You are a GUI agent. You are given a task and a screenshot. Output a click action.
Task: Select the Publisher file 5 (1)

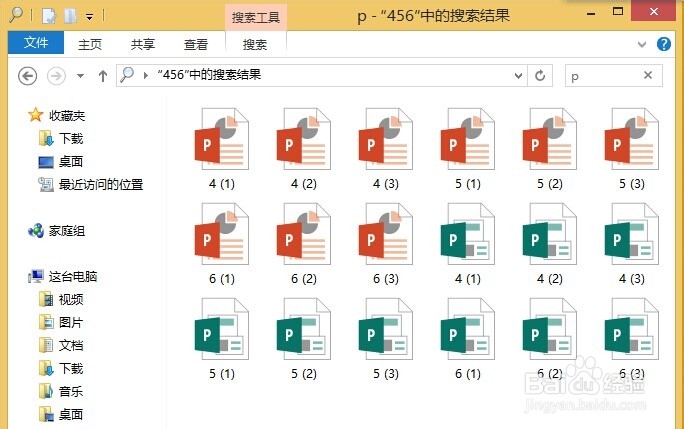[x=222, y=339]
